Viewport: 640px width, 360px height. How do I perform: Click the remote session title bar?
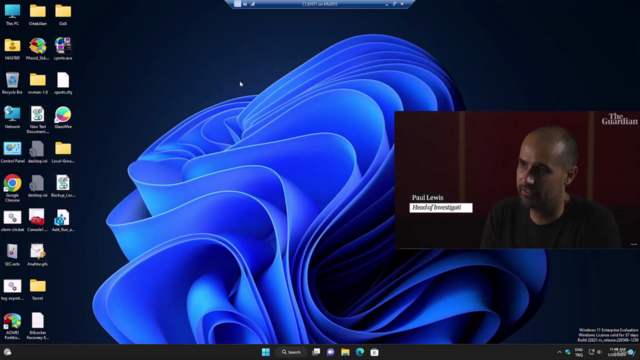[x=320, y=4]
